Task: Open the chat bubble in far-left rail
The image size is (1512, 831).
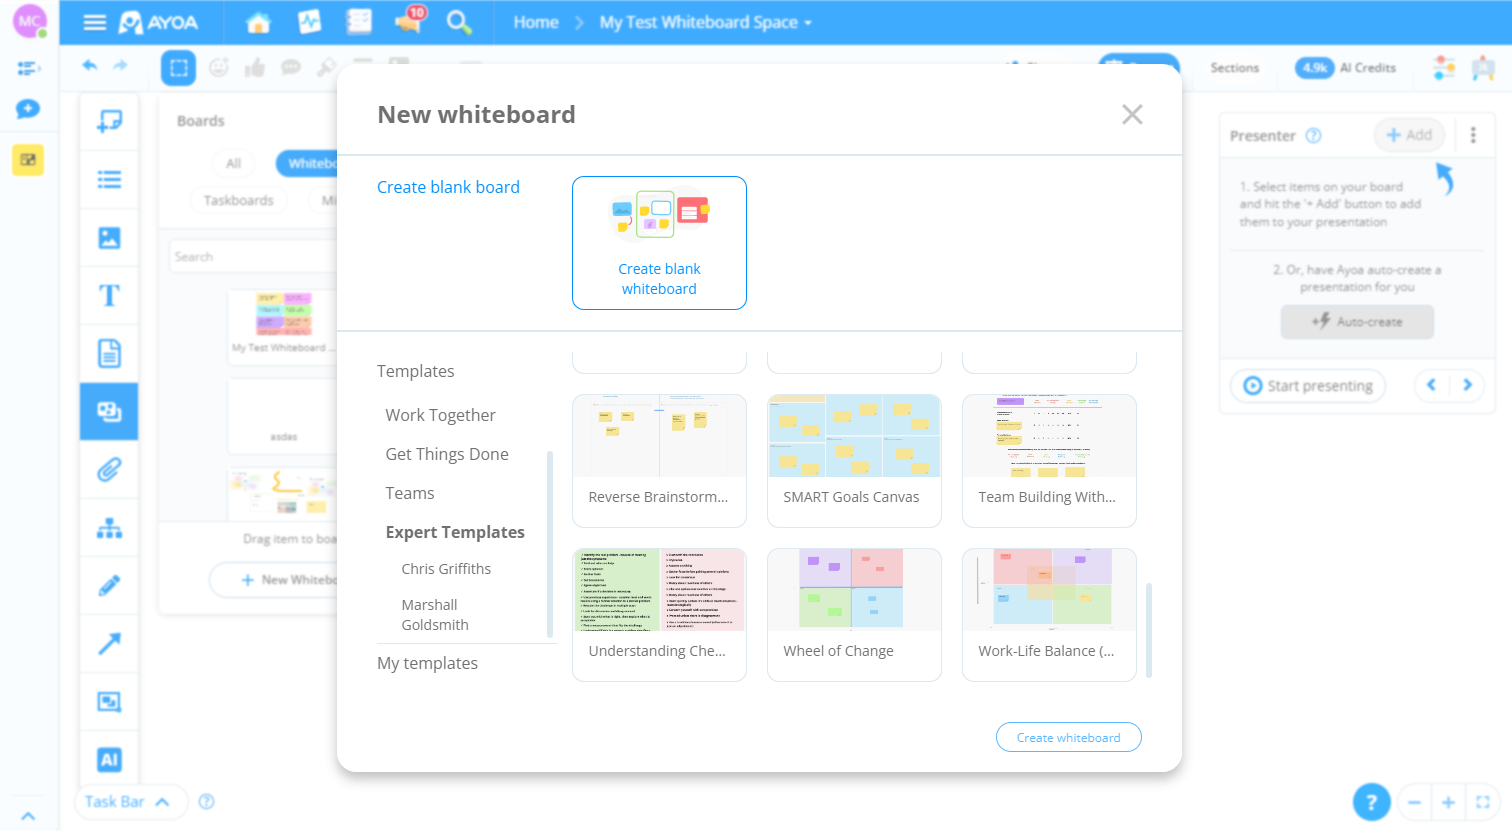Action: (28, 108)
